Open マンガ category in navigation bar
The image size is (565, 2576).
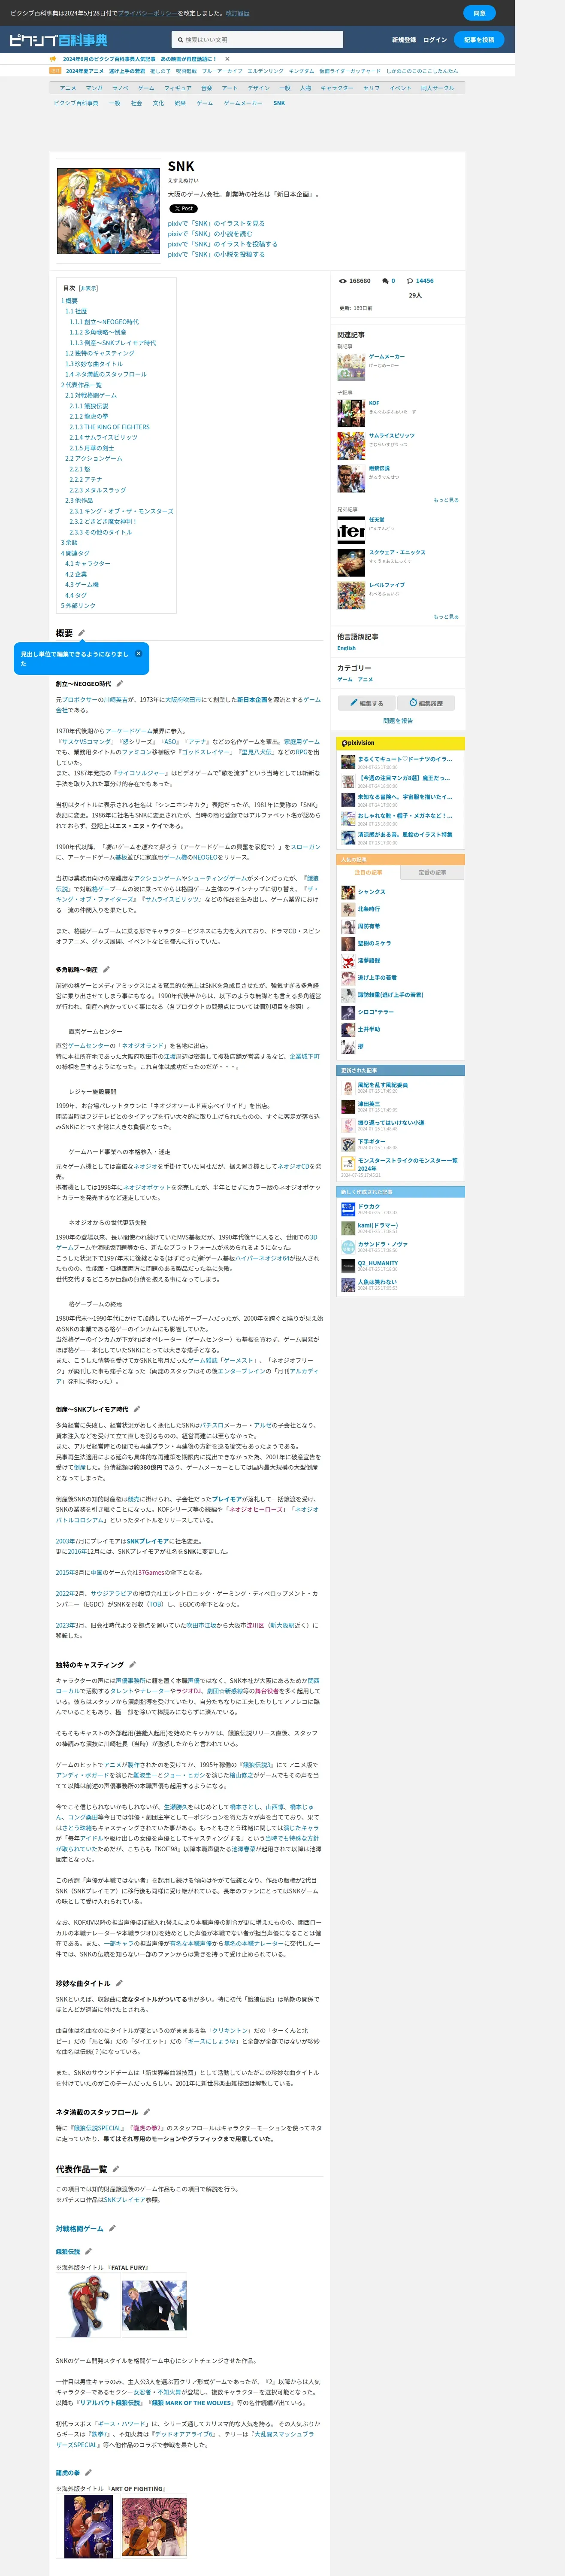(94, 88)
